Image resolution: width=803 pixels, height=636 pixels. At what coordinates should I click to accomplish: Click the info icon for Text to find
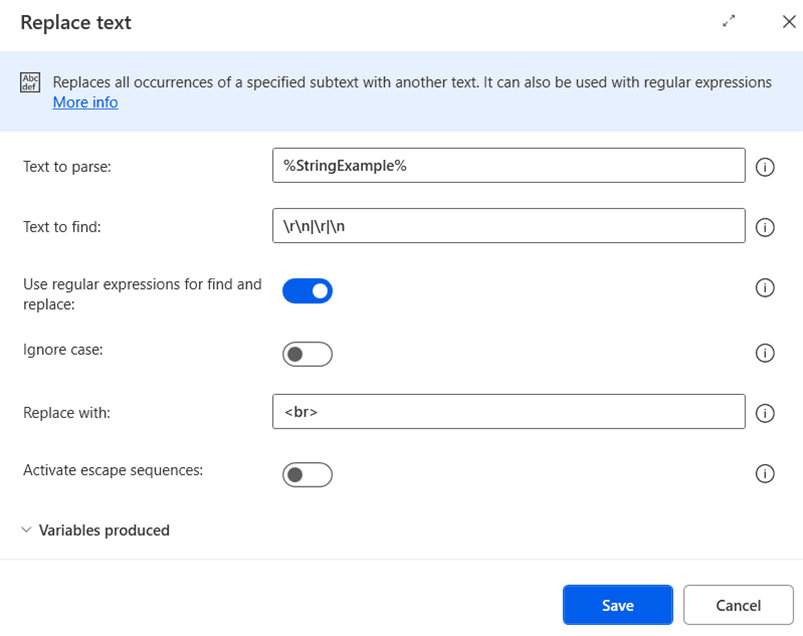tap(765, 227)
